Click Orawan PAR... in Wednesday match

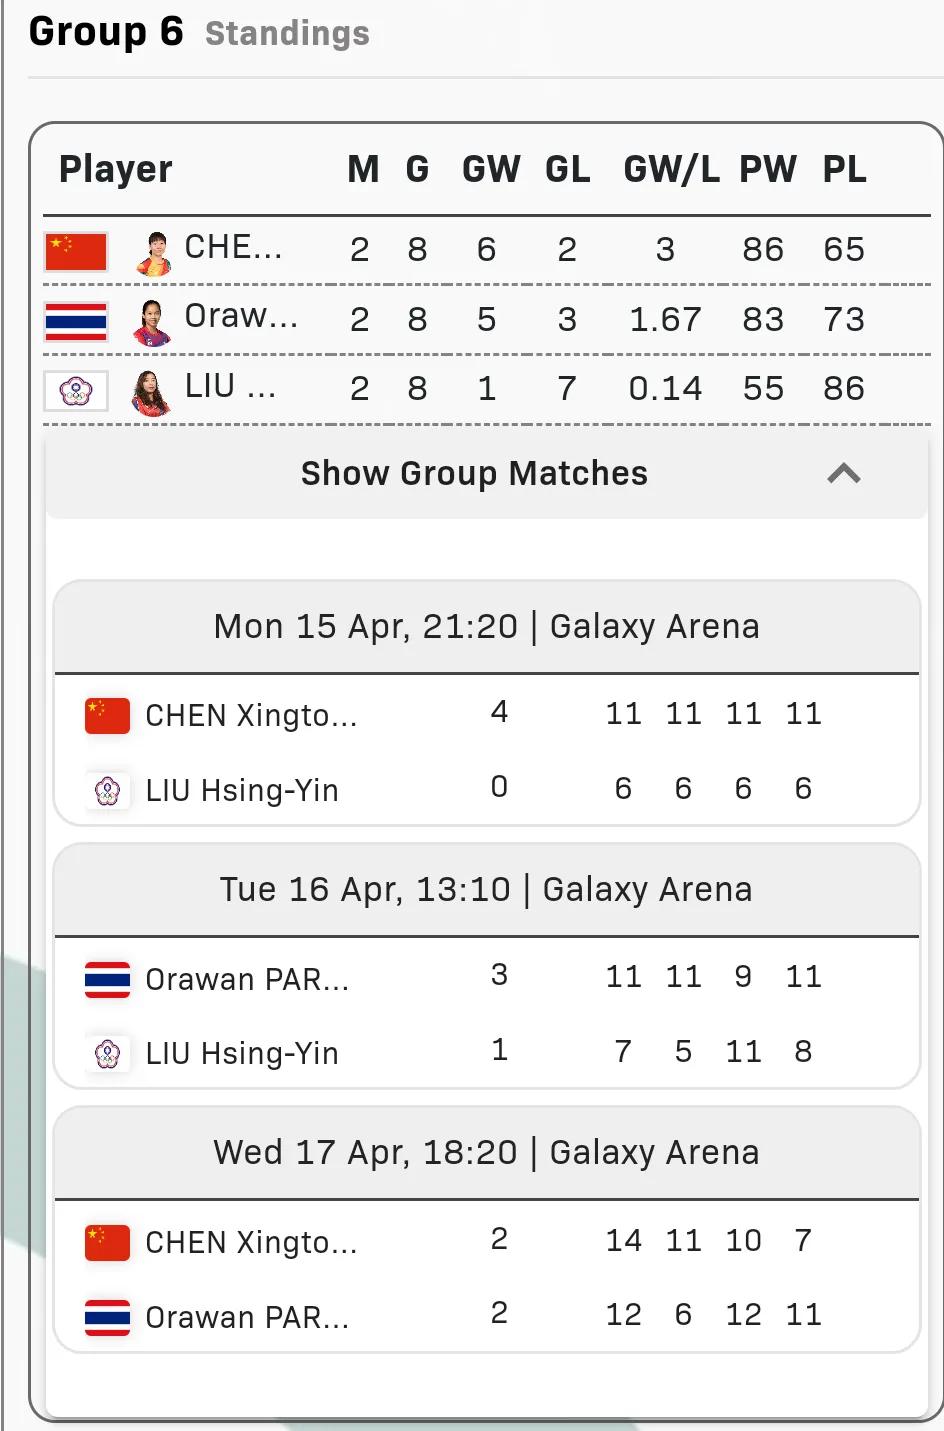[x=247, y=1318]
